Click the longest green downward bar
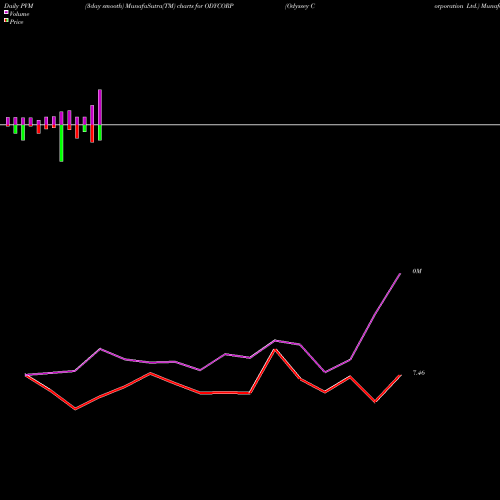This screenshot has height=500, width=500. tap(61, 143)
